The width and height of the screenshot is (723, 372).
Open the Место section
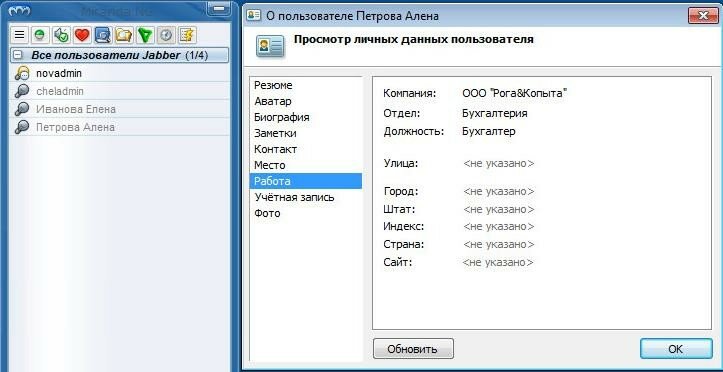coord(305,165)
